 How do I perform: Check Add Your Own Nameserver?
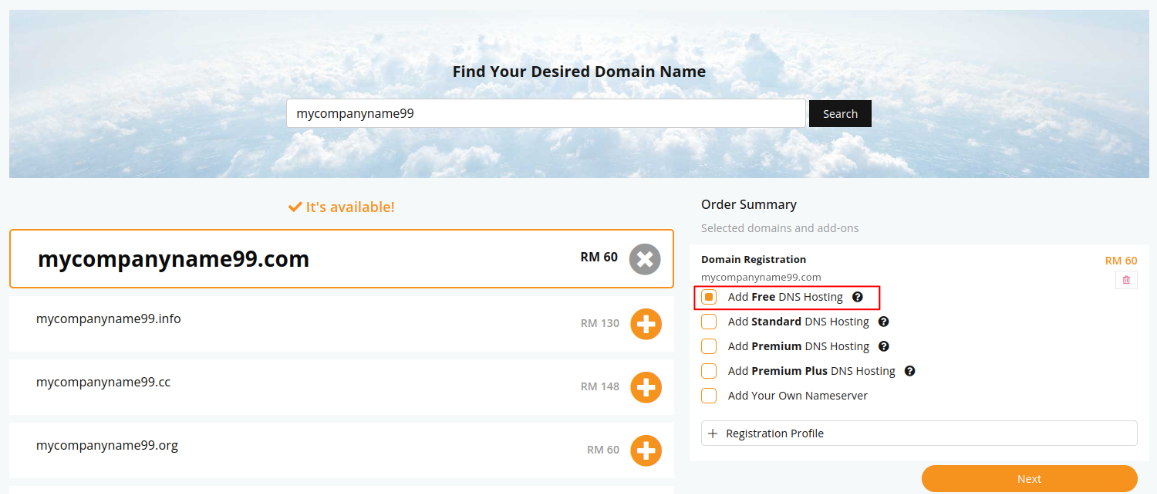point(709,396)
